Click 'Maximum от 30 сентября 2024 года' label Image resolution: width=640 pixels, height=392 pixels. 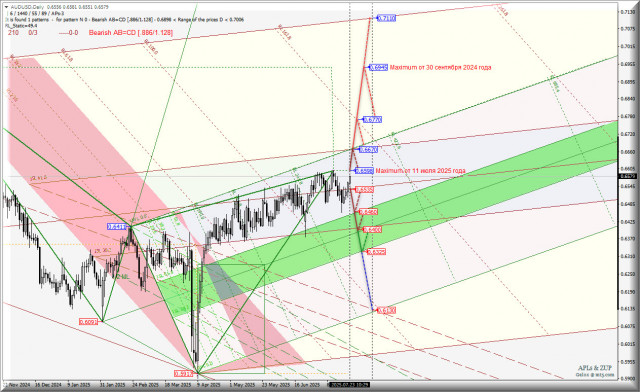click(440, 67)
